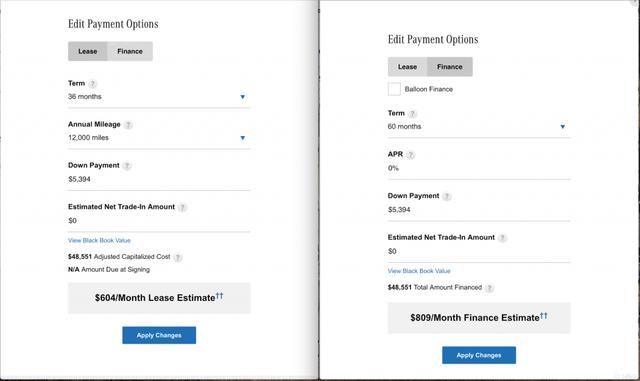Click the lease Down Payment $5,394 field
640x381 pixels.
(159, 179)
